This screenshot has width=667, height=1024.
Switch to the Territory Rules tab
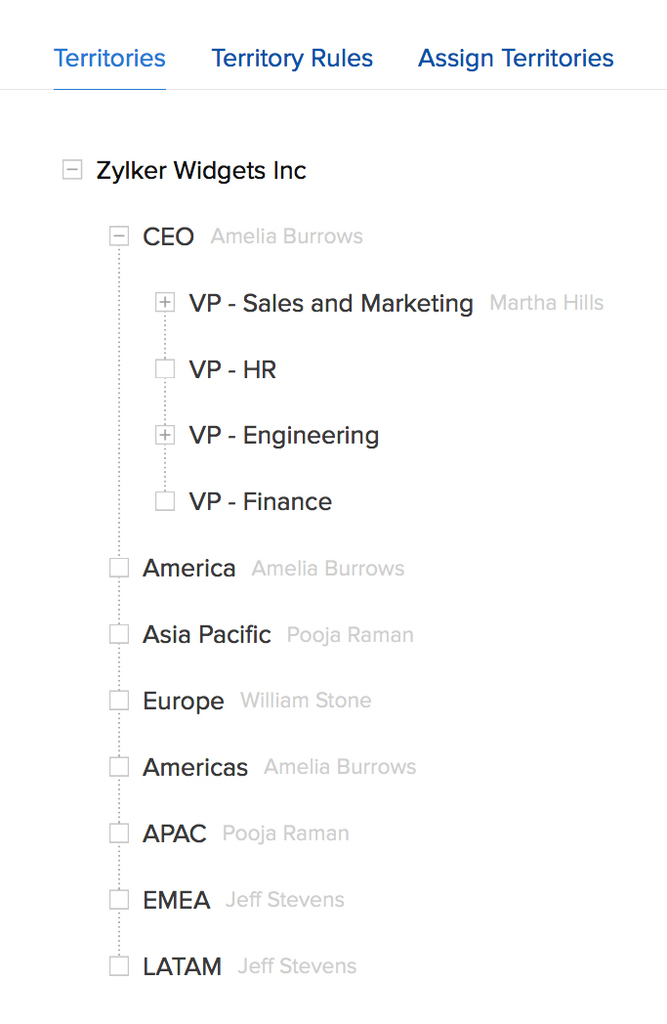point(292,58)
